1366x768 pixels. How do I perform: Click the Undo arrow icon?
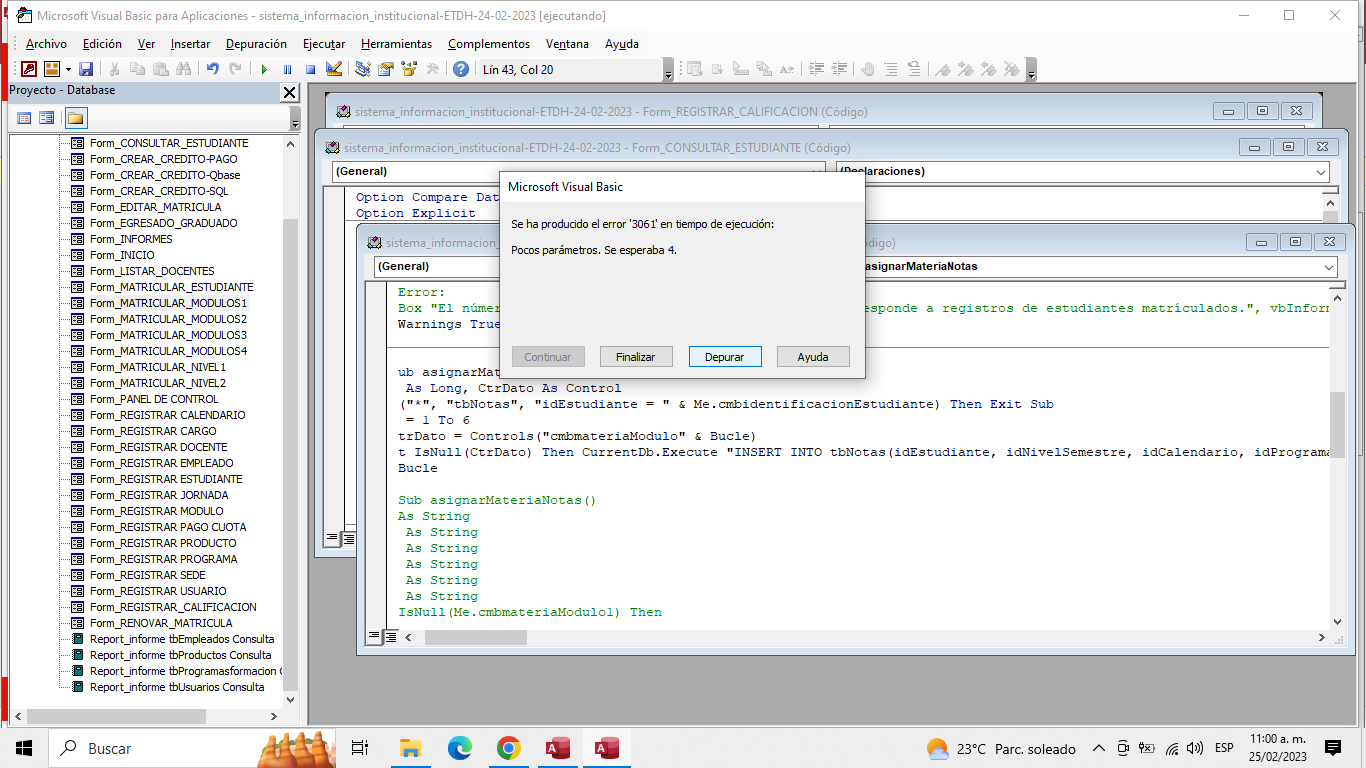pyautogui.click(x=212, y=69)
